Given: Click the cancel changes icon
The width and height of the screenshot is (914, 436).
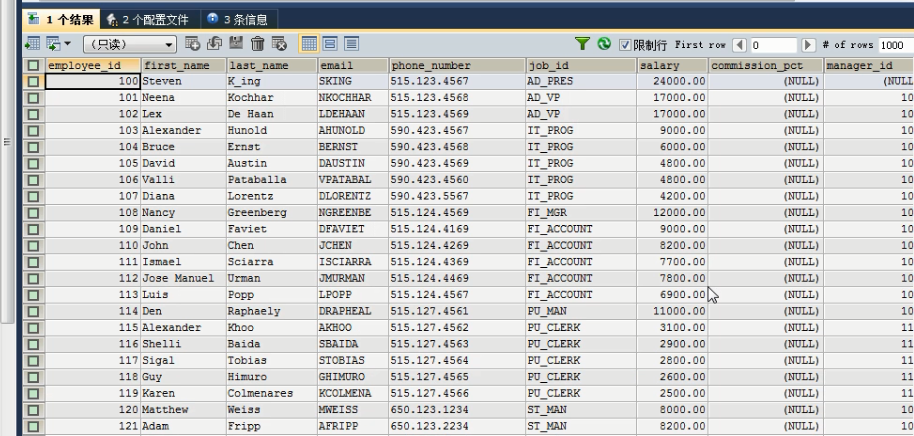Looking at the screenshot, I should pos(279,44).
